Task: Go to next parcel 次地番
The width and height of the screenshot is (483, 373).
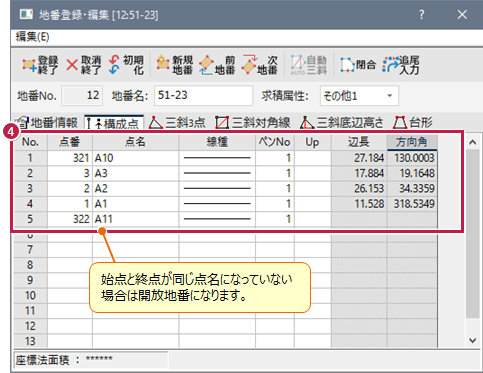Action: [260, 65]
